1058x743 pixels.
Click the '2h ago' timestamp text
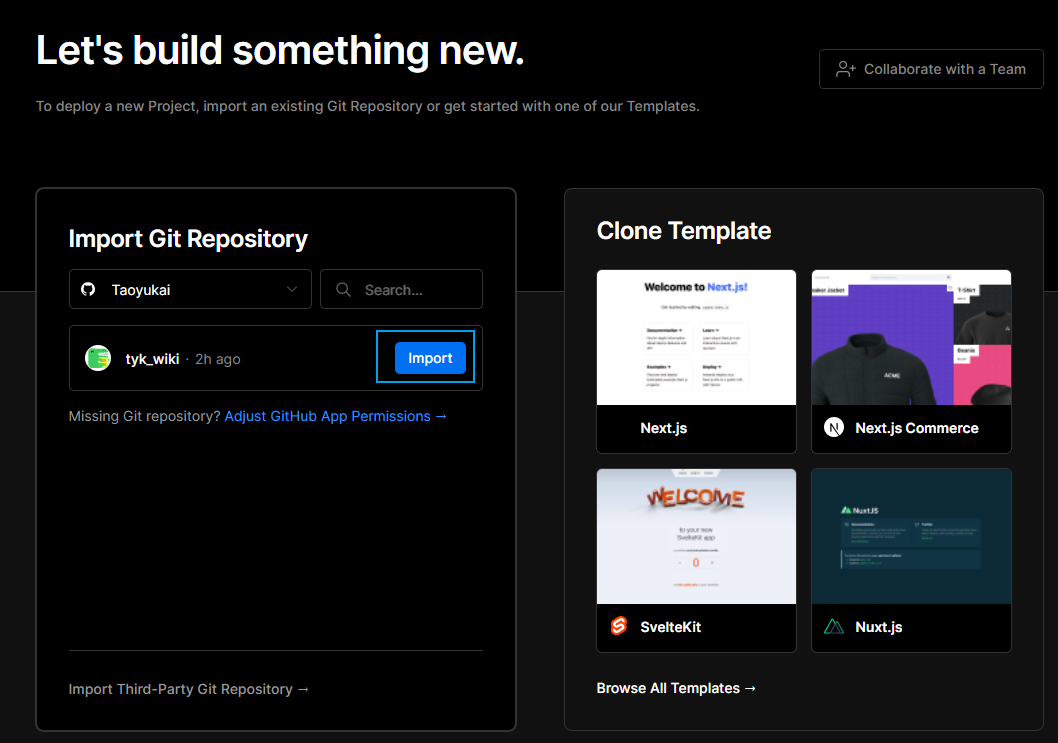pyautogui.click(x=218, y=359)
